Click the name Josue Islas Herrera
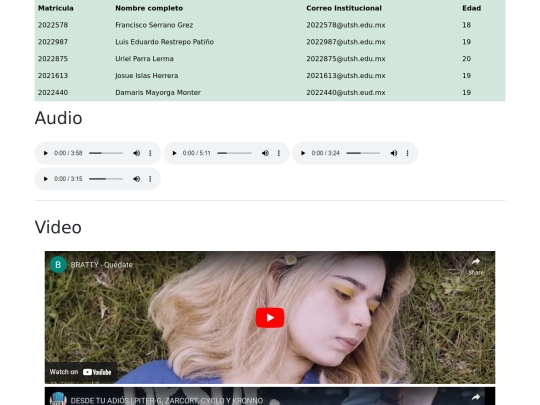Screen dimensions: 540x405 click(147, 76)
